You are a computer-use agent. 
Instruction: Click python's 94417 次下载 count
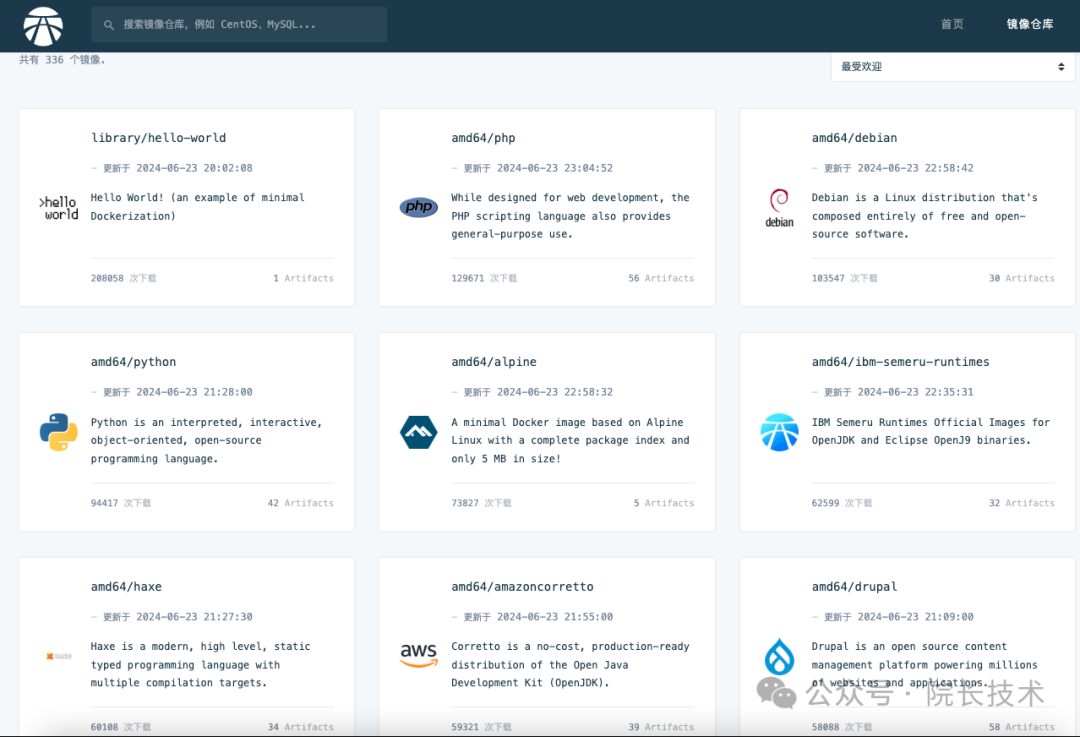click(x=121, y=503)
